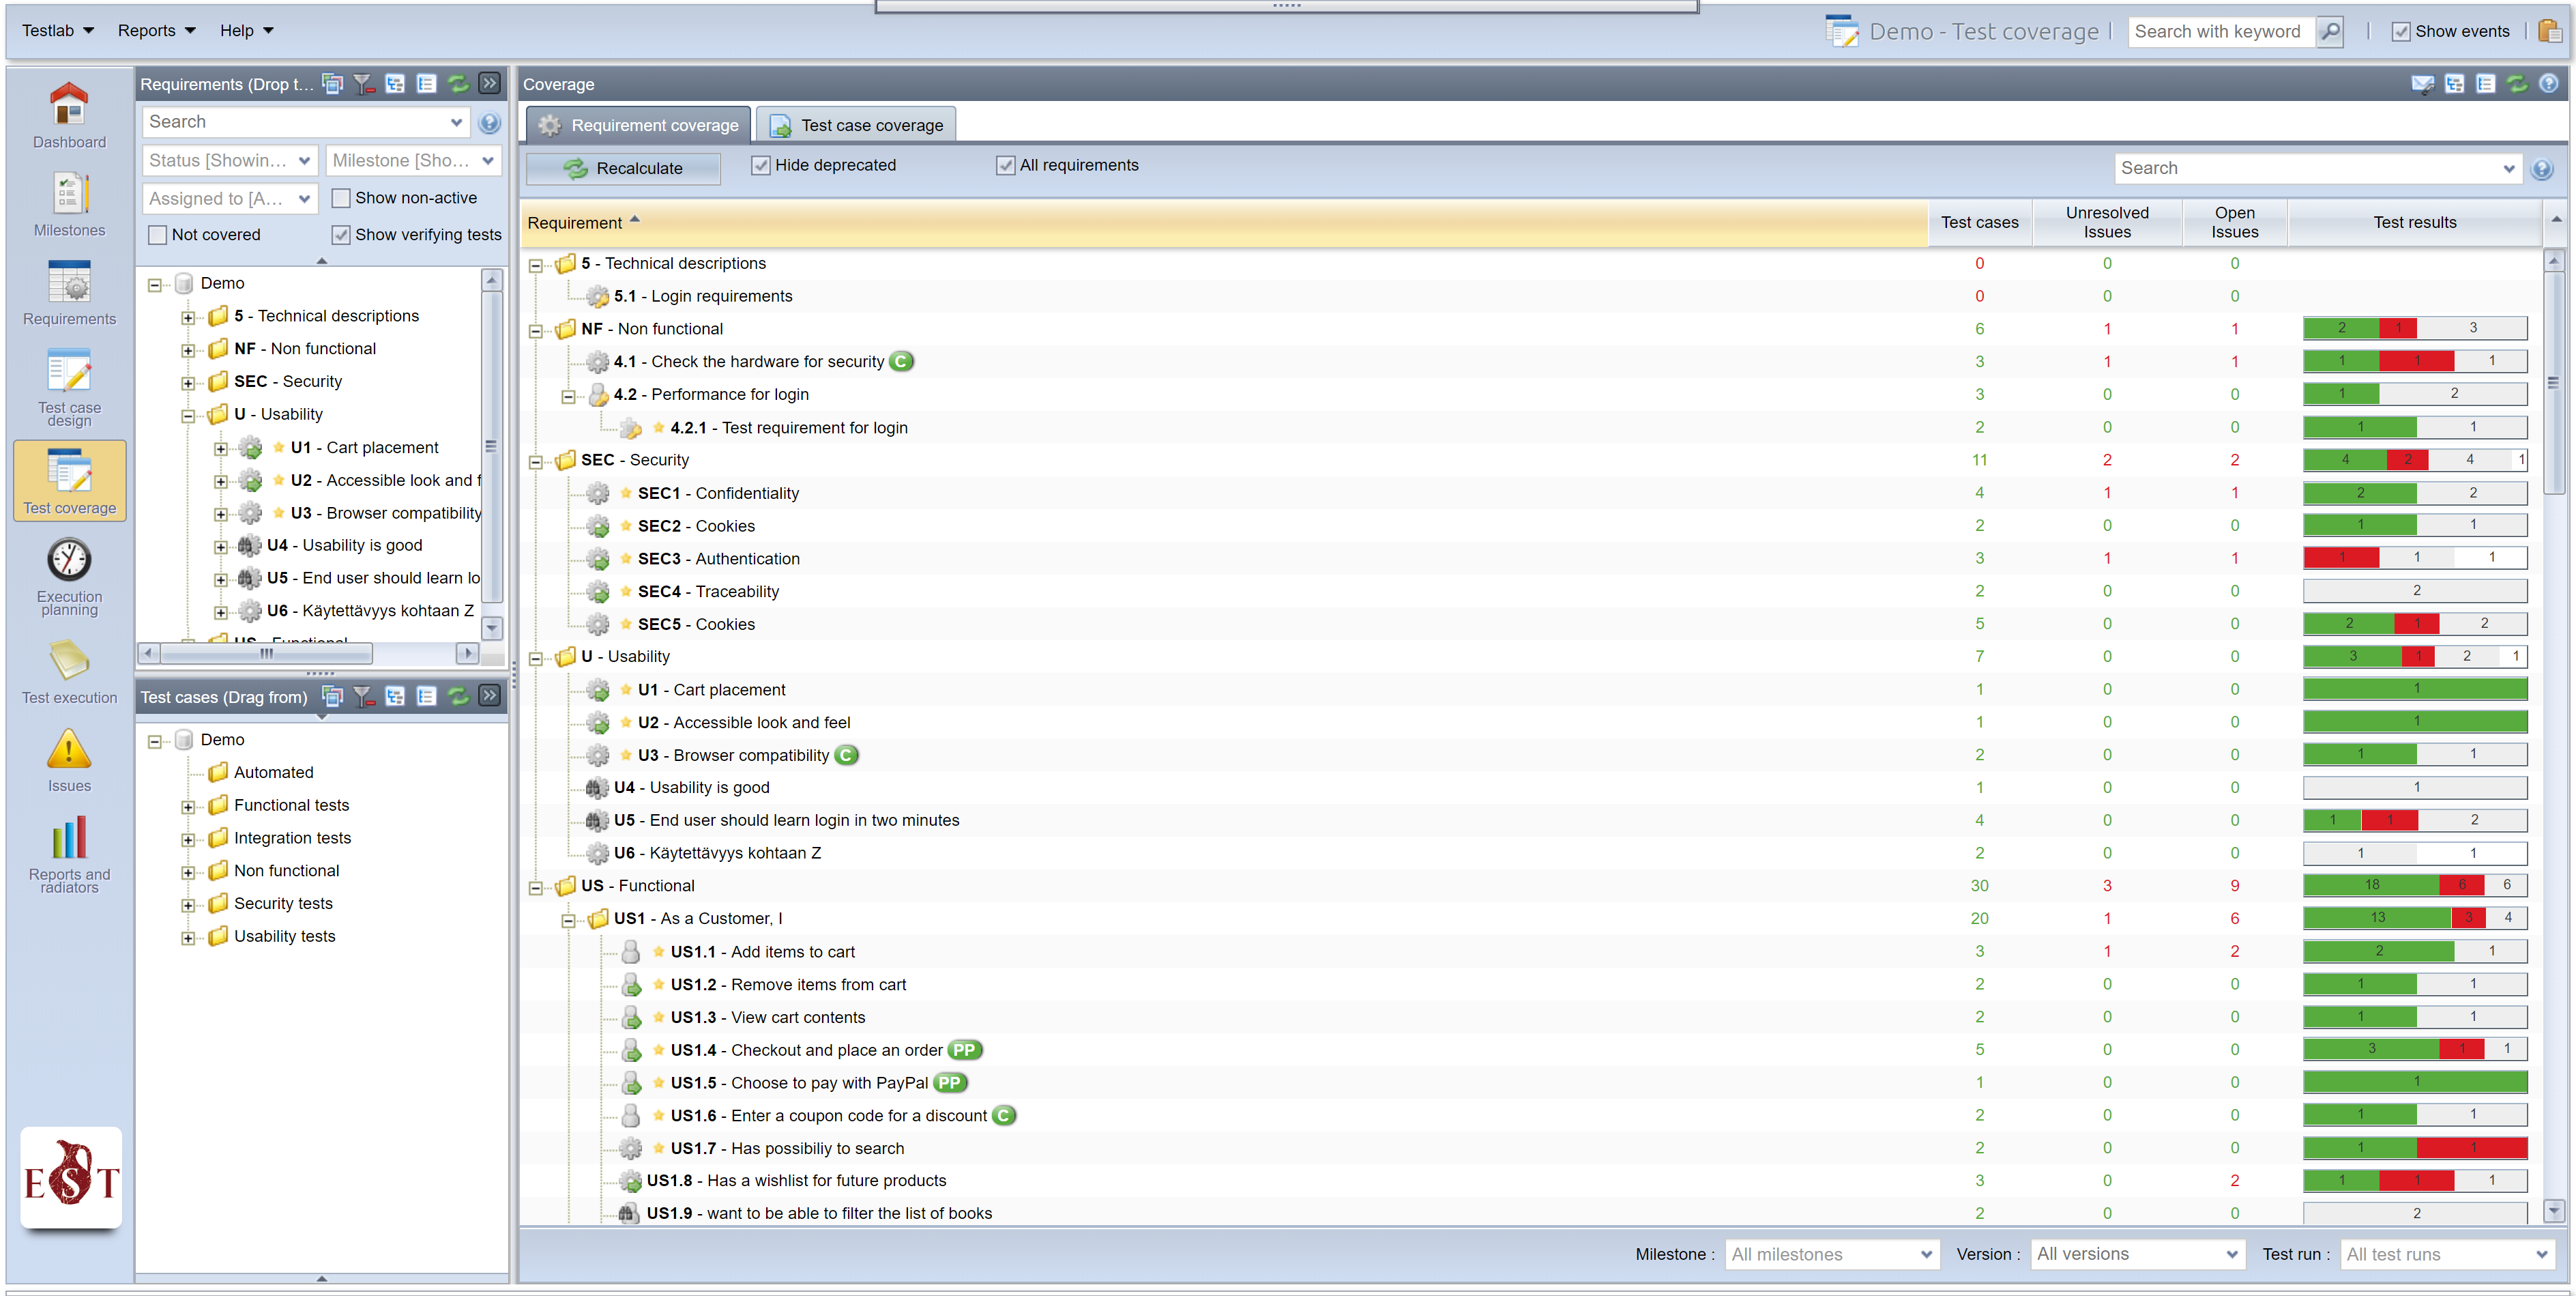Collapse the US - Functional folder

(x=536, y=887)
